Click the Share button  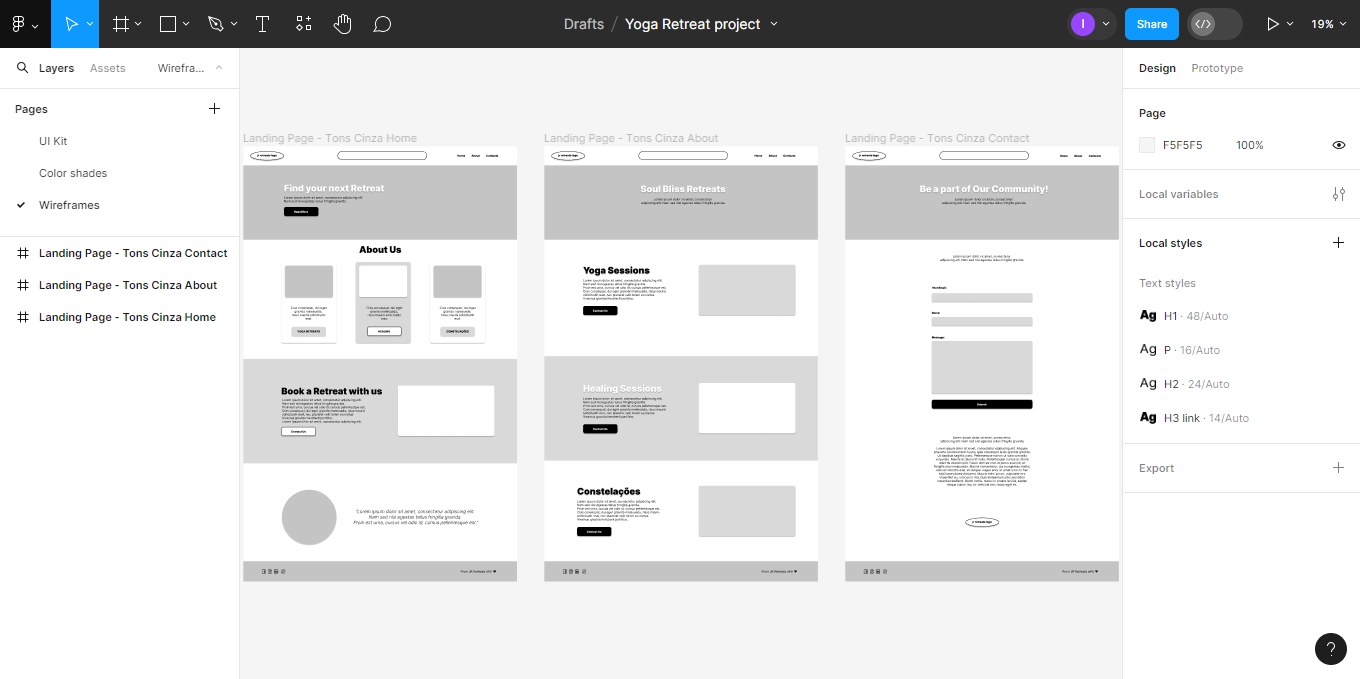point(1152,24)
